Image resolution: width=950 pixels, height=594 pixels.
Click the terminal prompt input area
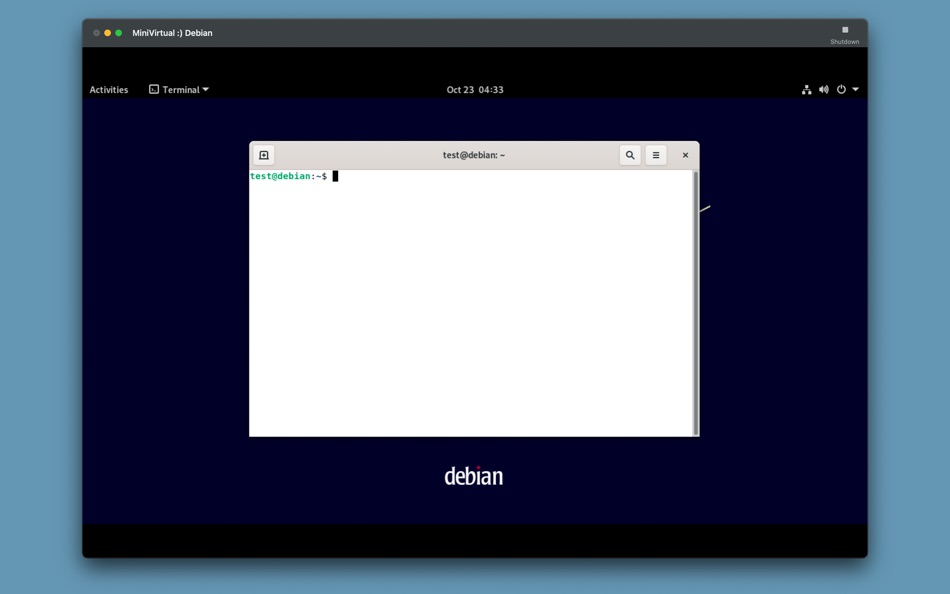point(471,303)
